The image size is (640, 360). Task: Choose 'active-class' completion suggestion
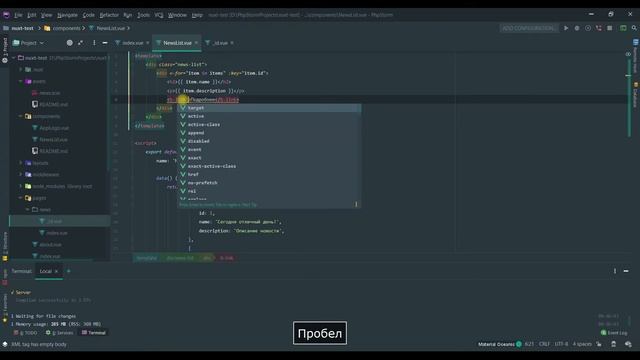click(269, 124)
